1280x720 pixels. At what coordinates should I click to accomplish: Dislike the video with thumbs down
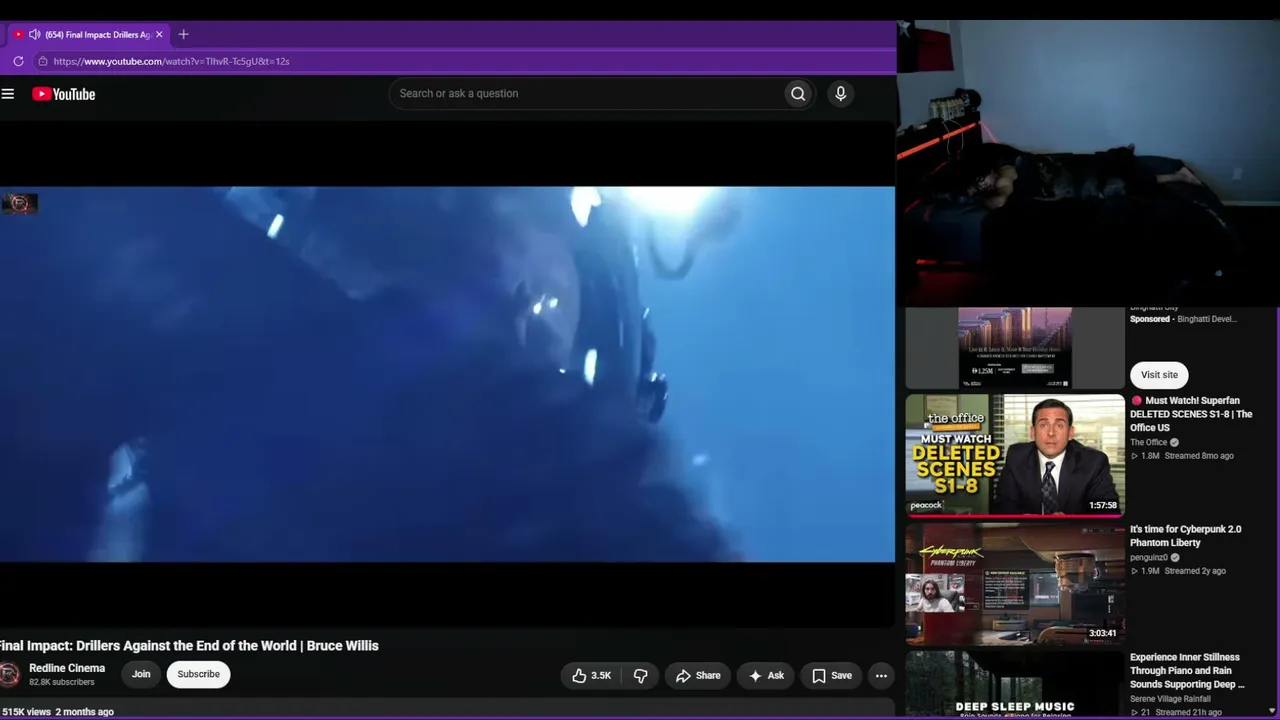640,676
